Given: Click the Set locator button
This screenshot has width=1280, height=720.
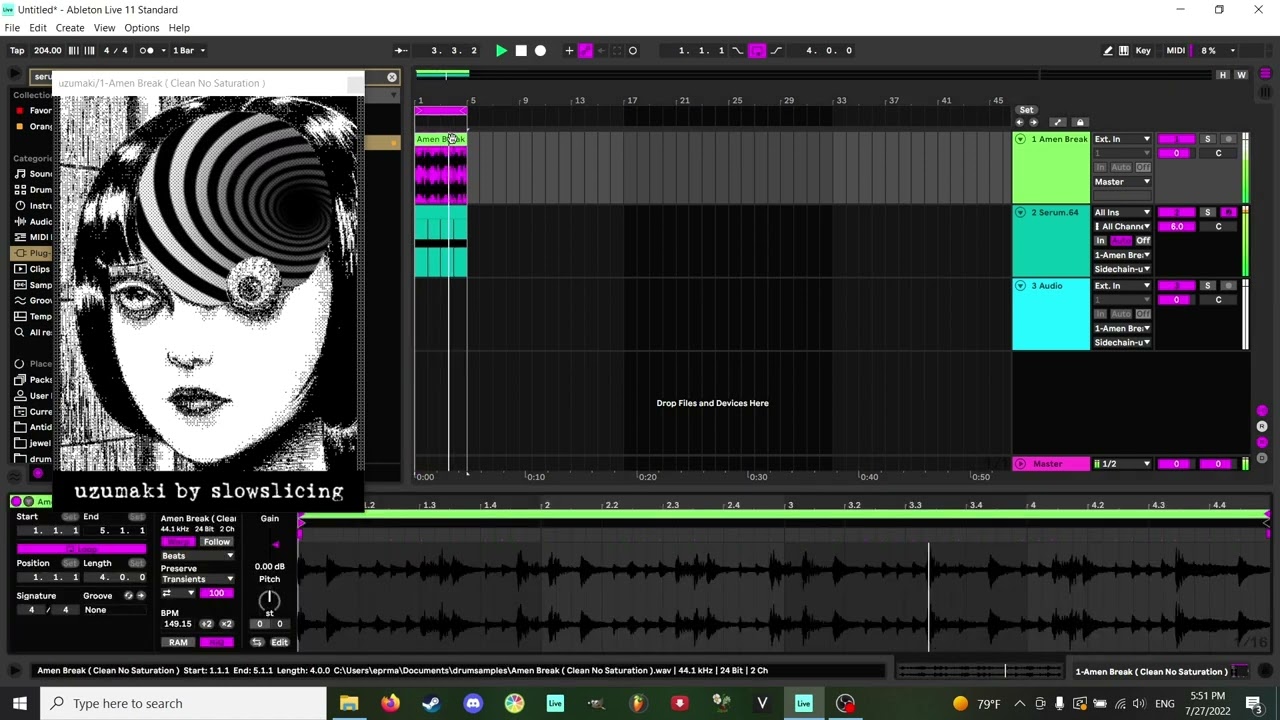Looking at the screenshot, I should pyautogui.click(x=1026, y=110).
